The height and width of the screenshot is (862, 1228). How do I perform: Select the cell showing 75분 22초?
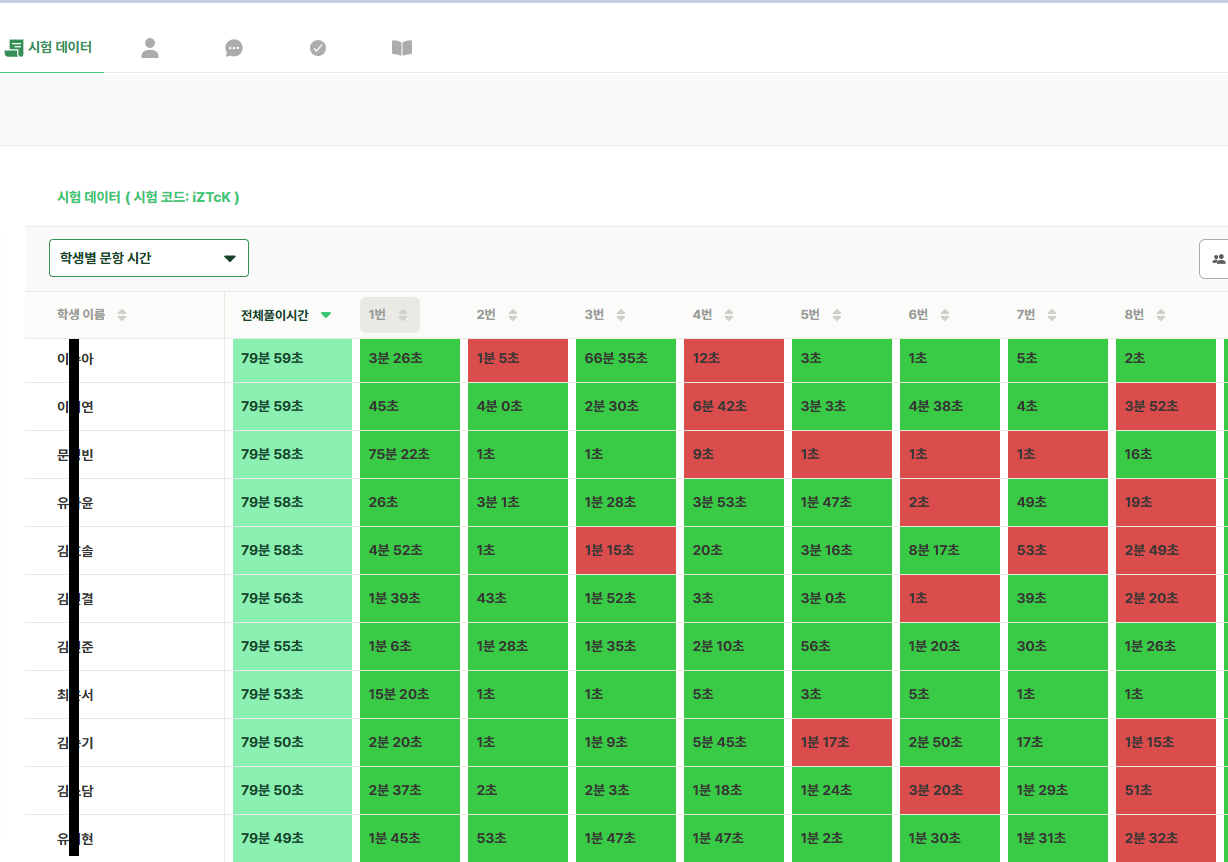(410, 454)
